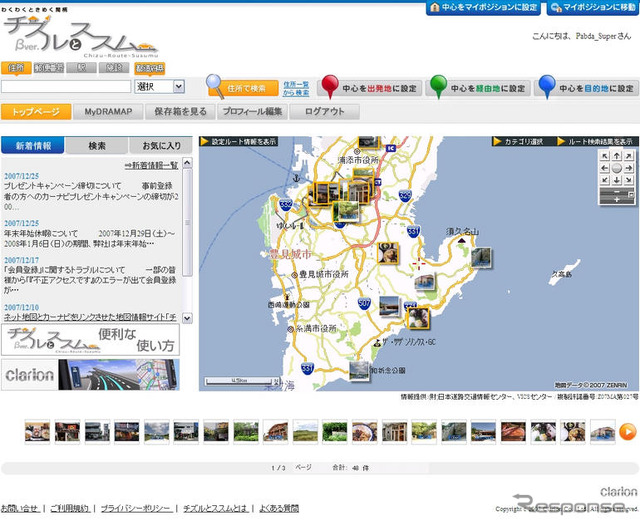Viewport: 640px width, 526px height.
Task: Open プライバシーポリシー footer link
Action: pos(135,508)
